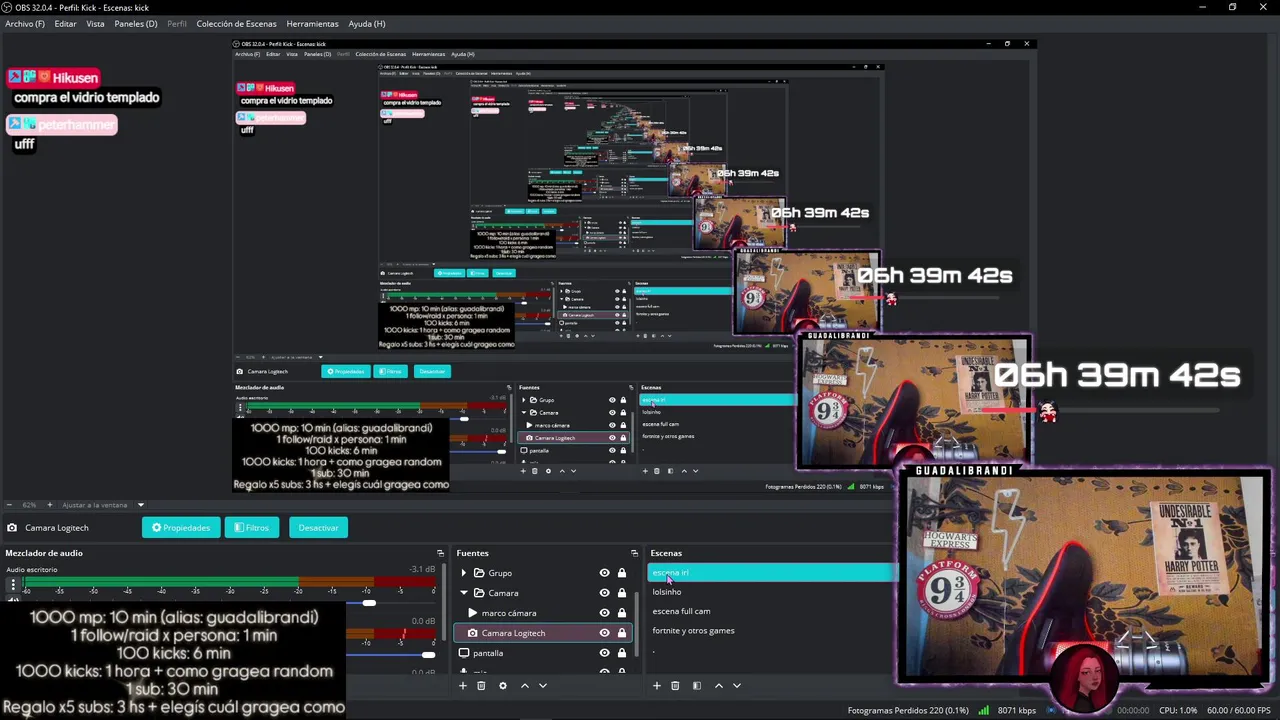Open source properties gear in Fuentes toolbar
The width and height of the screenshot is (1280, 720).
coord(503,686)
